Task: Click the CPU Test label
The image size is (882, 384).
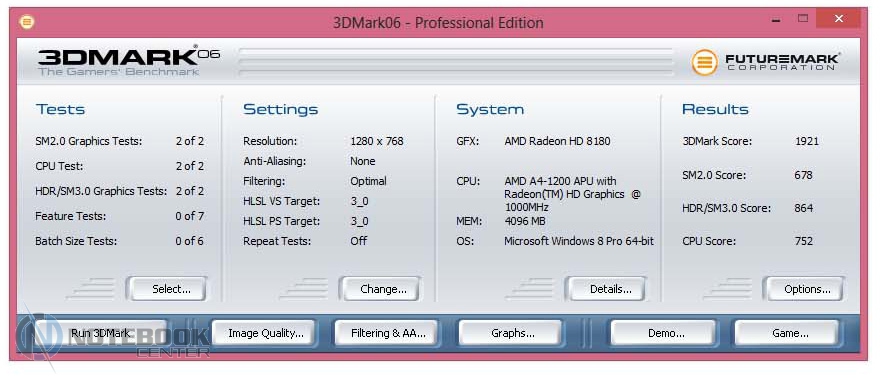Action: point(60,166)
